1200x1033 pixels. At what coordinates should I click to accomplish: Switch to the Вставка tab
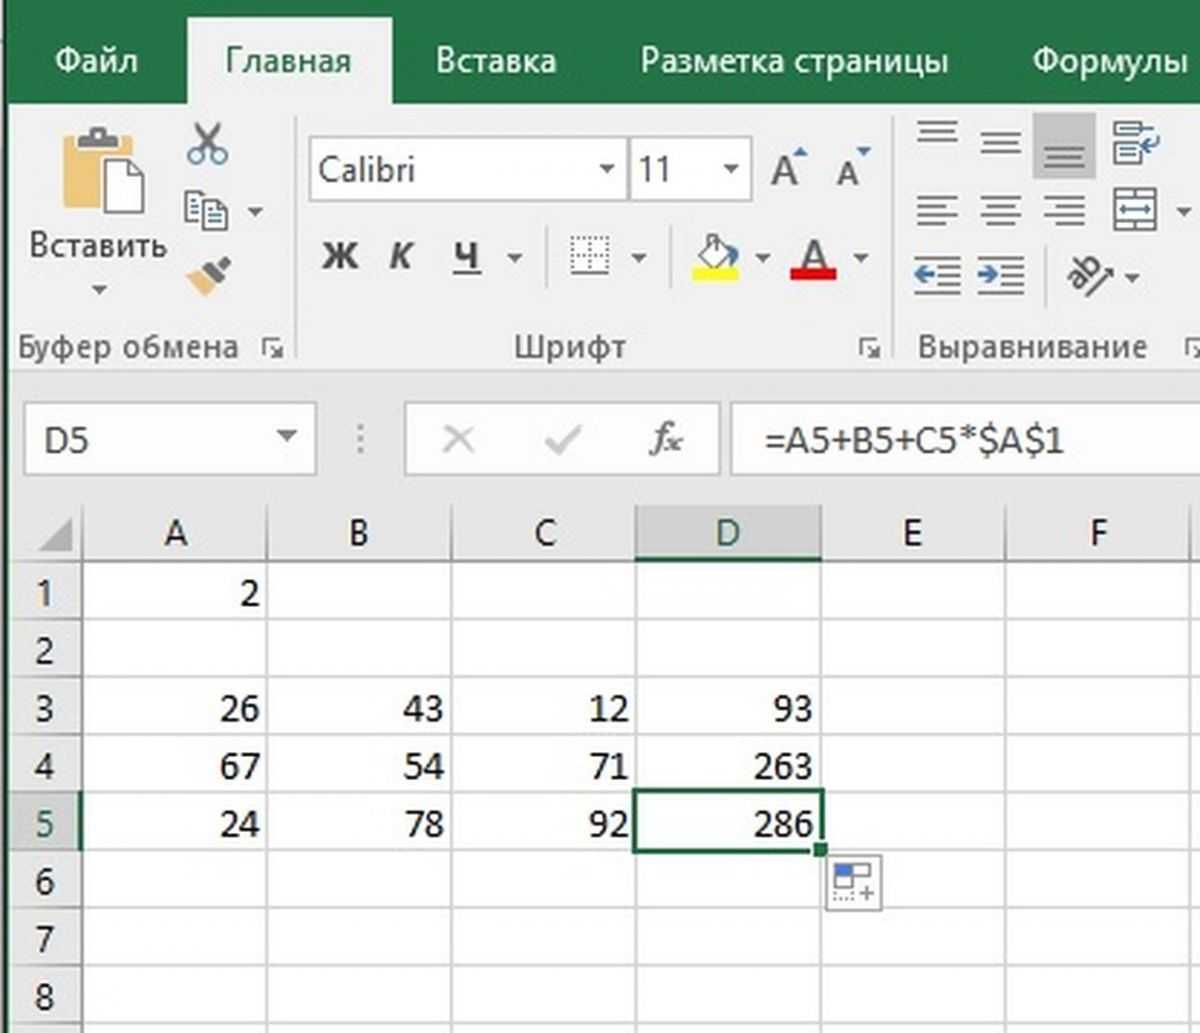coord(496,61)
